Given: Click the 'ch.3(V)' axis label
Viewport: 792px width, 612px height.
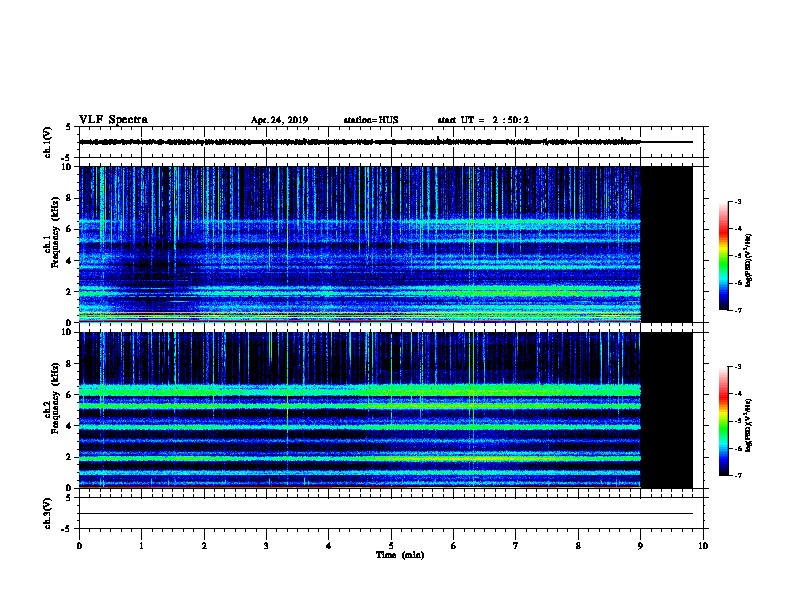Looking at the screenshot, I should tap(48, 513).
